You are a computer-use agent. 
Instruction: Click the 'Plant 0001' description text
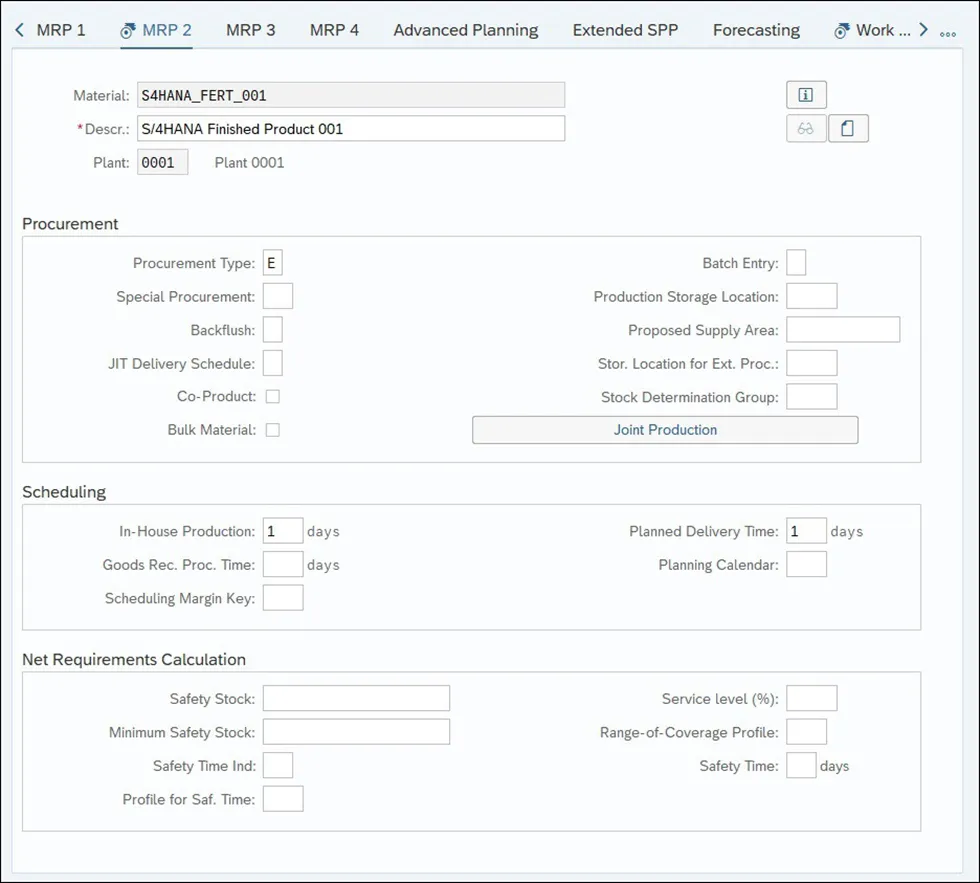[249, 162]
